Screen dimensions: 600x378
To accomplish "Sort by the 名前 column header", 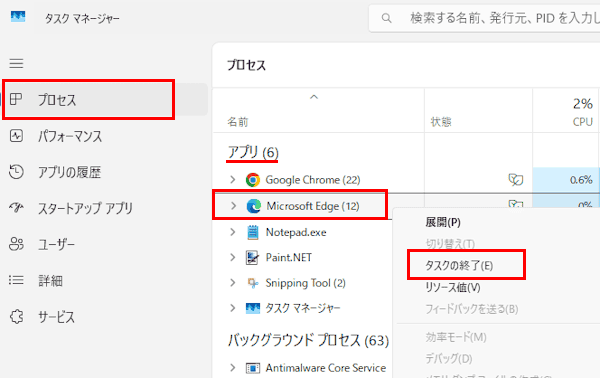I will pyautogui.click(x=238, y=122).
